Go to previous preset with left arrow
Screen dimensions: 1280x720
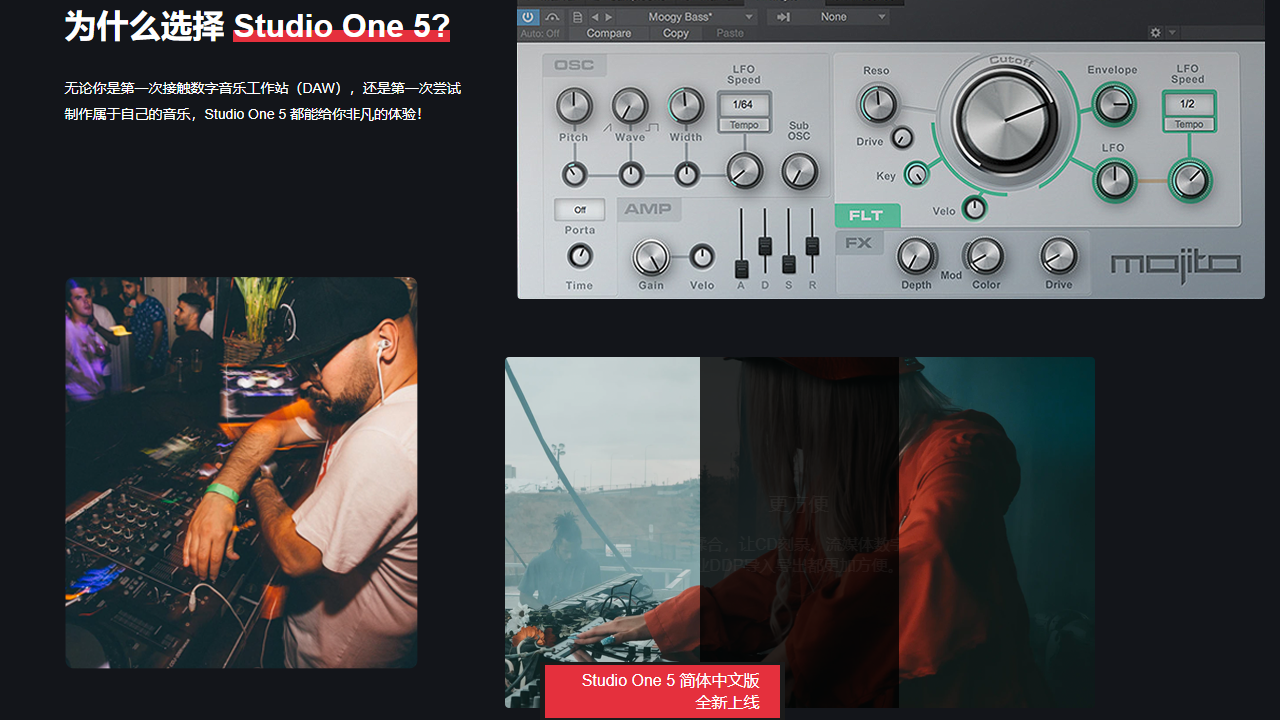tap(595, 16)
